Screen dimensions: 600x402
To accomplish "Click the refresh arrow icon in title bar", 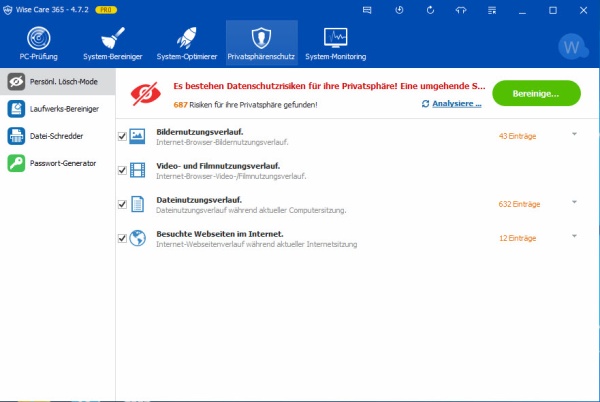I will tap(430, 10).
